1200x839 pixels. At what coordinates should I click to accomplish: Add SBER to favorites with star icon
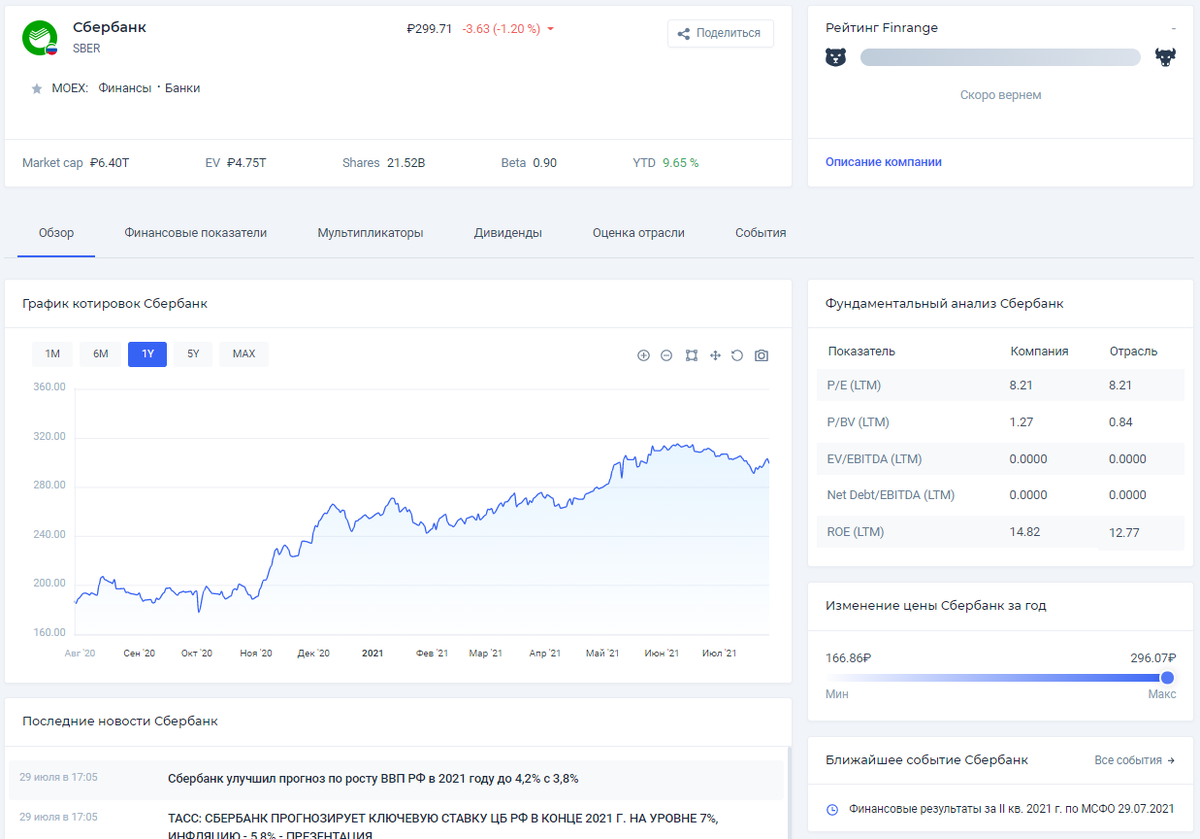click(37, 89)
